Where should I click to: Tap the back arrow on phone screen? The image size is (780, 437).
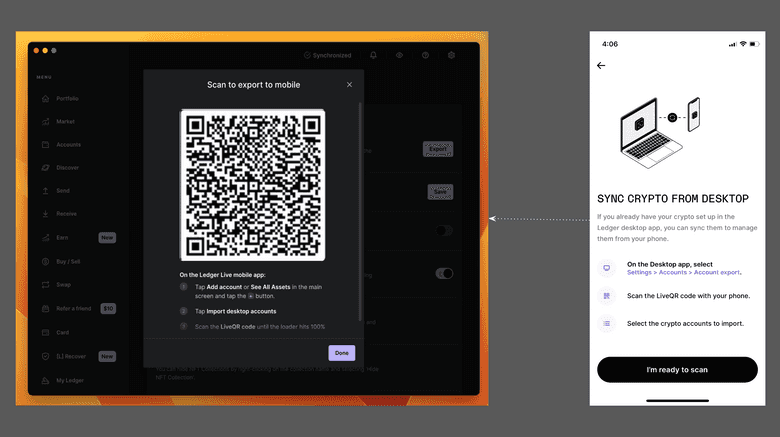[x=601, y=65]
